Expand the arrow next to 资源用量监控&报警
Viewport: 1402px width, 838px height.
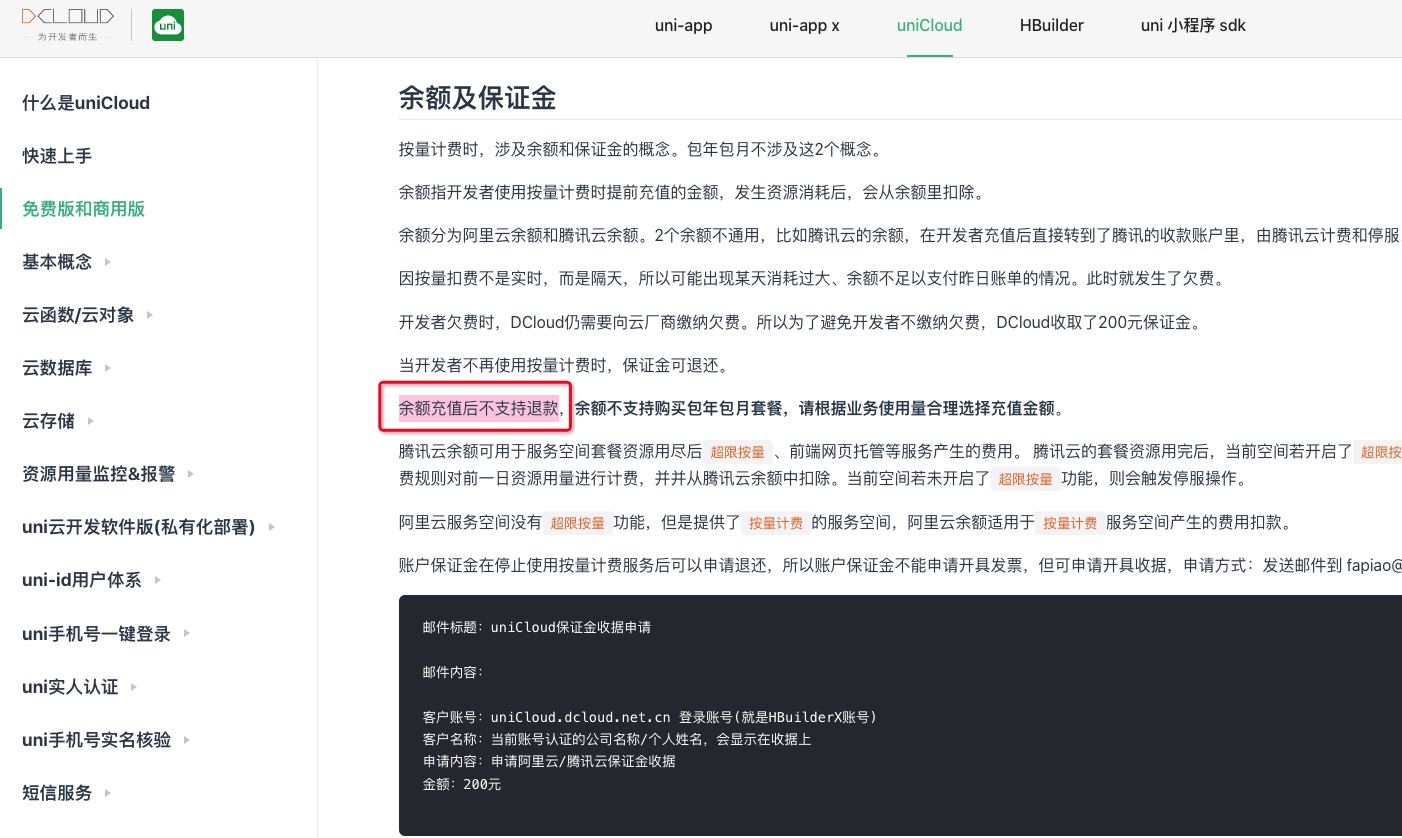190,474
